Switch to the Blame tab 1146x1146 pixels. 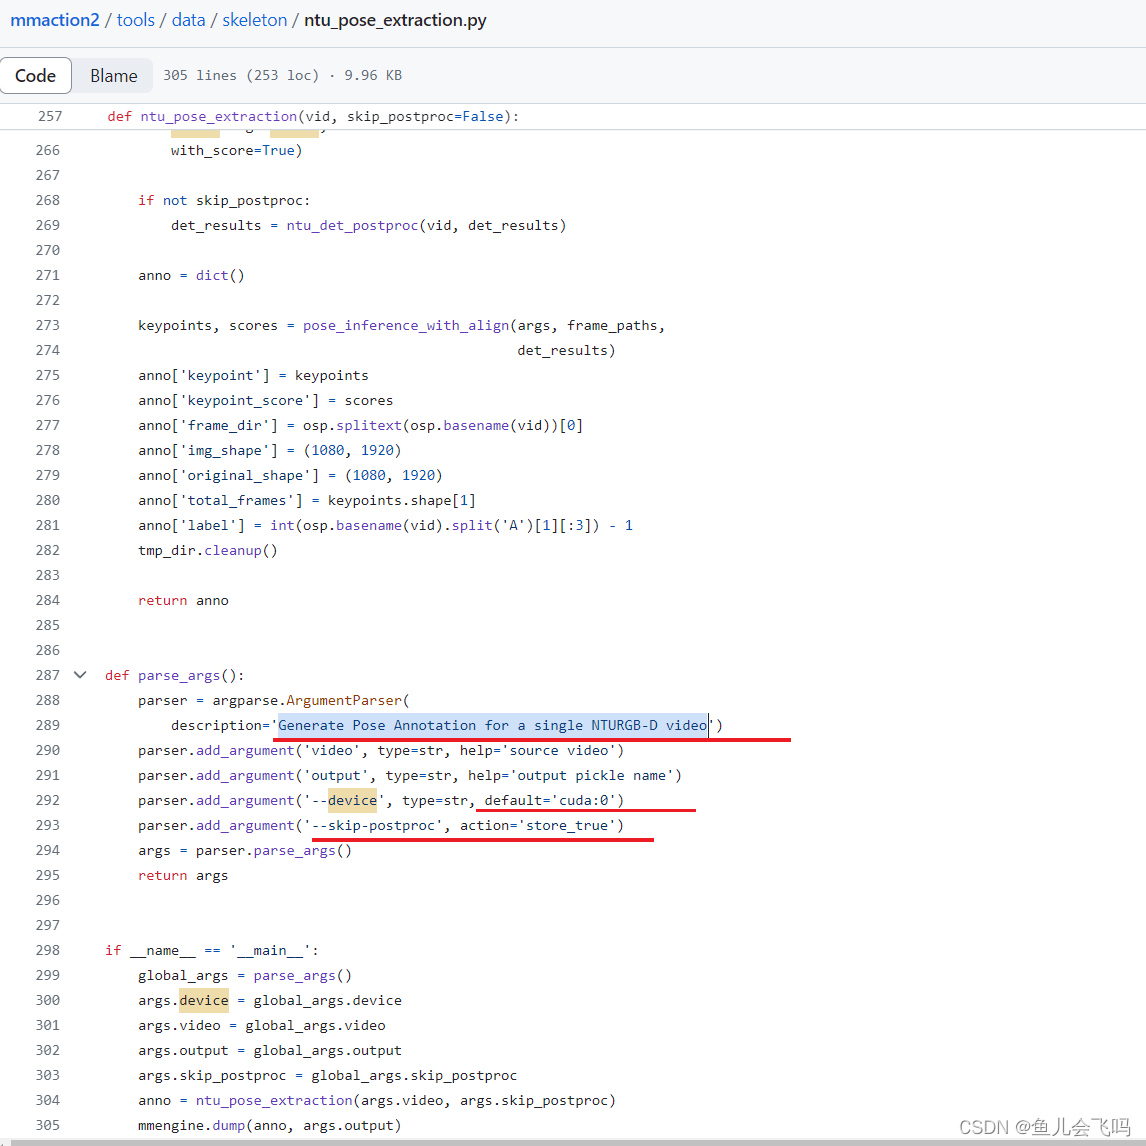(x=113, y=75)
